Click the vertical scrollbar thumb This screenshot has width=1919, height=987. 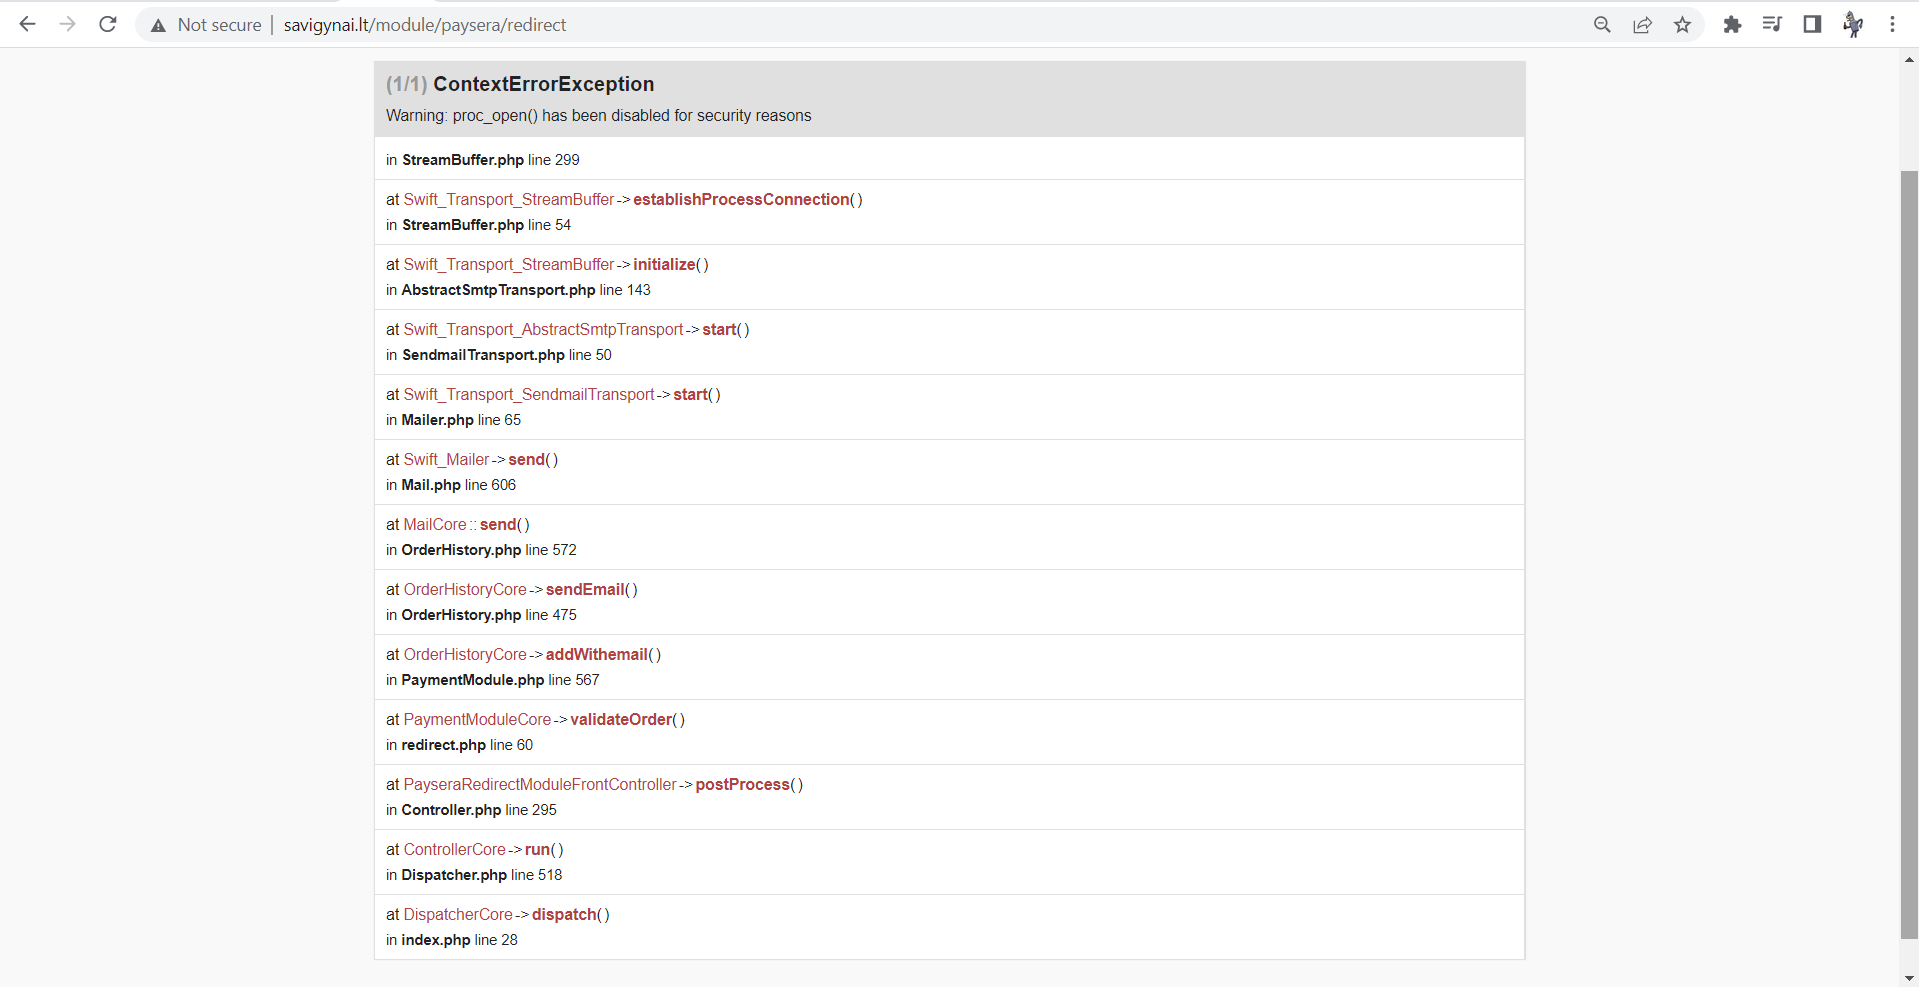1909,555
